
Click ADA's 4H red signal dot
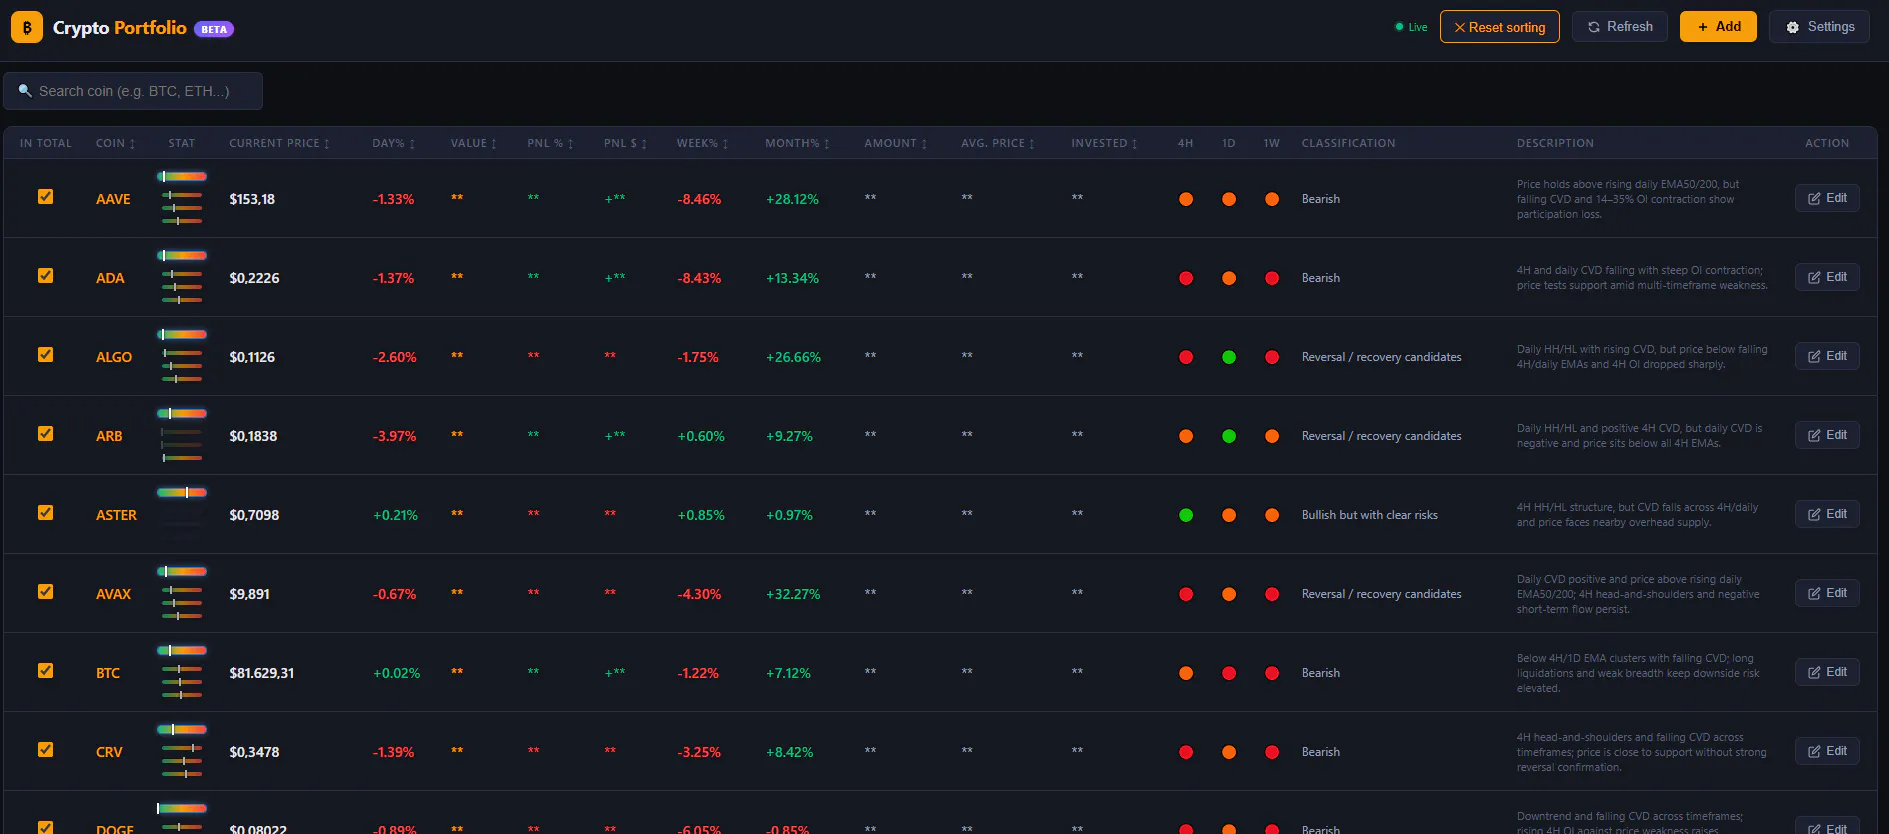coord(1186,278)
